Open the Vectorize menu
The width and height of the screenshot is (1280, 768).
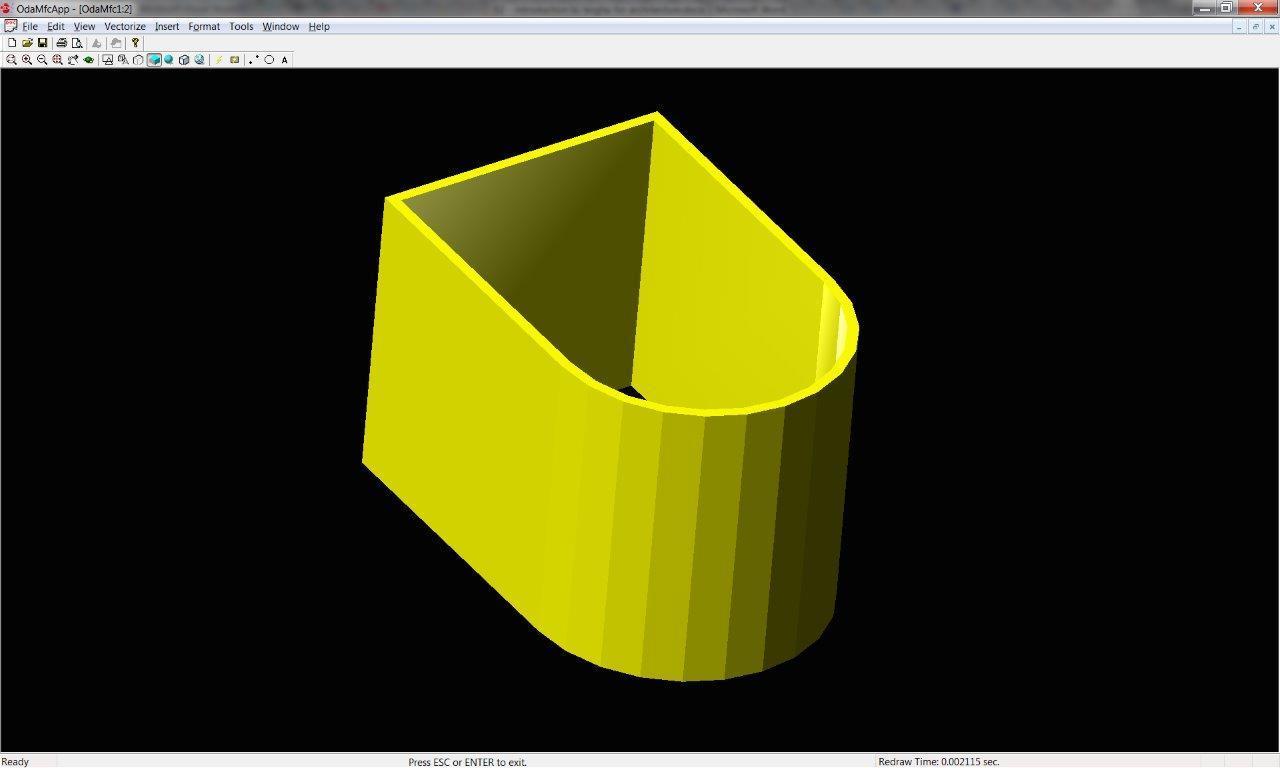(x=125, y=27)
